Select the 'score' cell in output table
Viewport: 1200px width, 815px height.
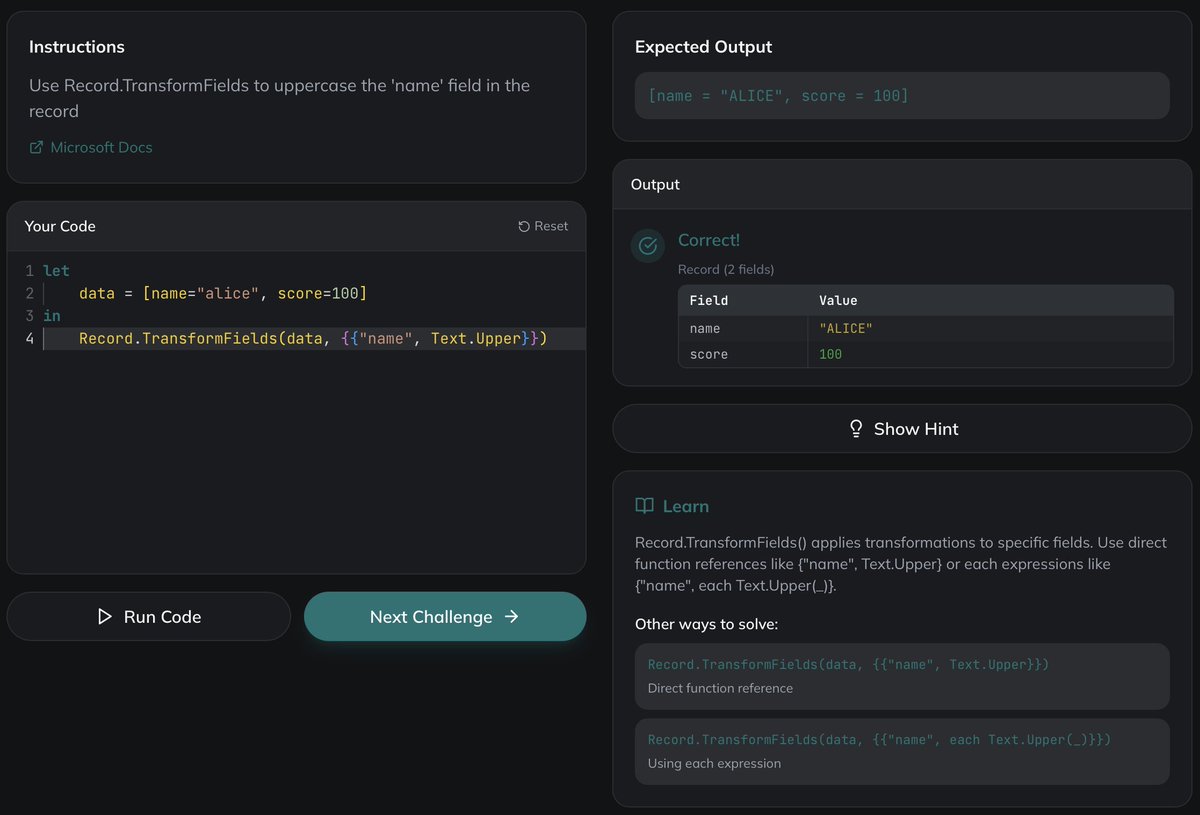[743, 354]
